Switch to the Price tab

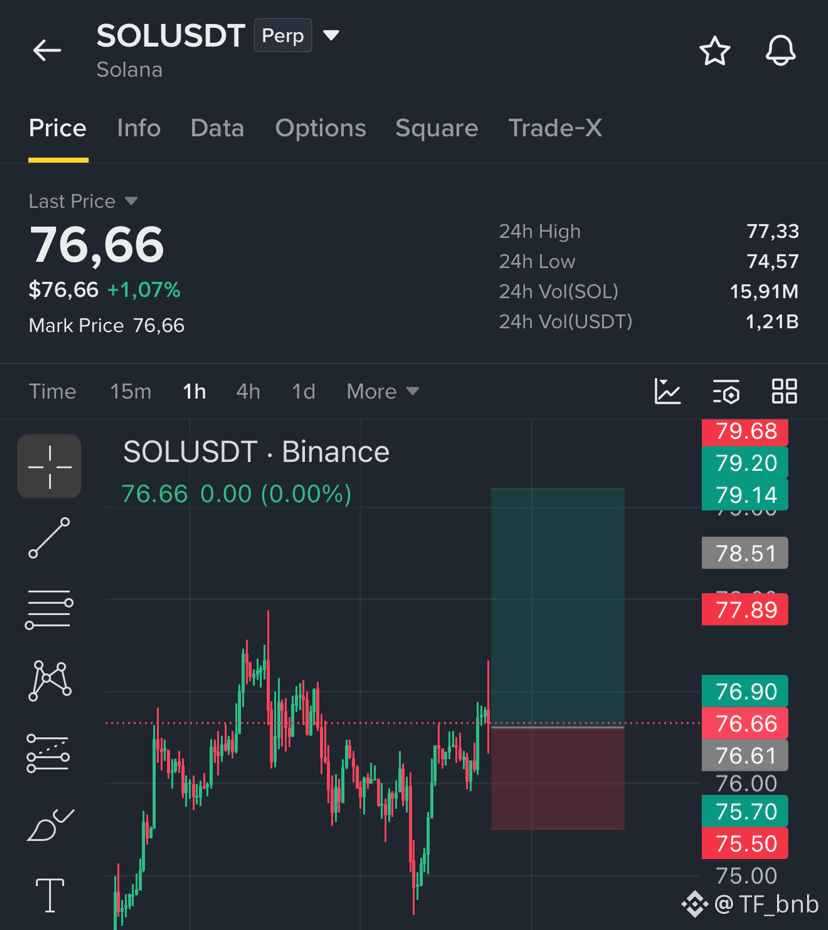click(58, 128)
